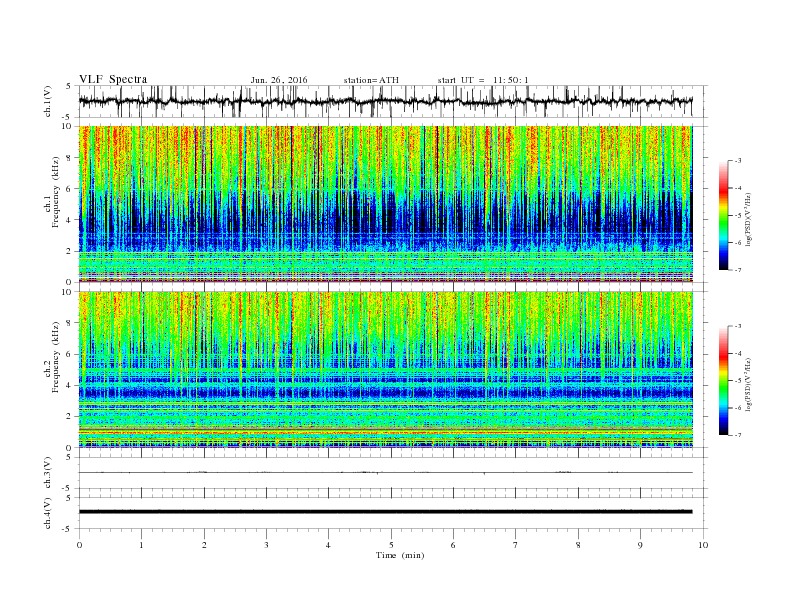Click the "4" minute tick label on time axis

click(x=328, y=545)
